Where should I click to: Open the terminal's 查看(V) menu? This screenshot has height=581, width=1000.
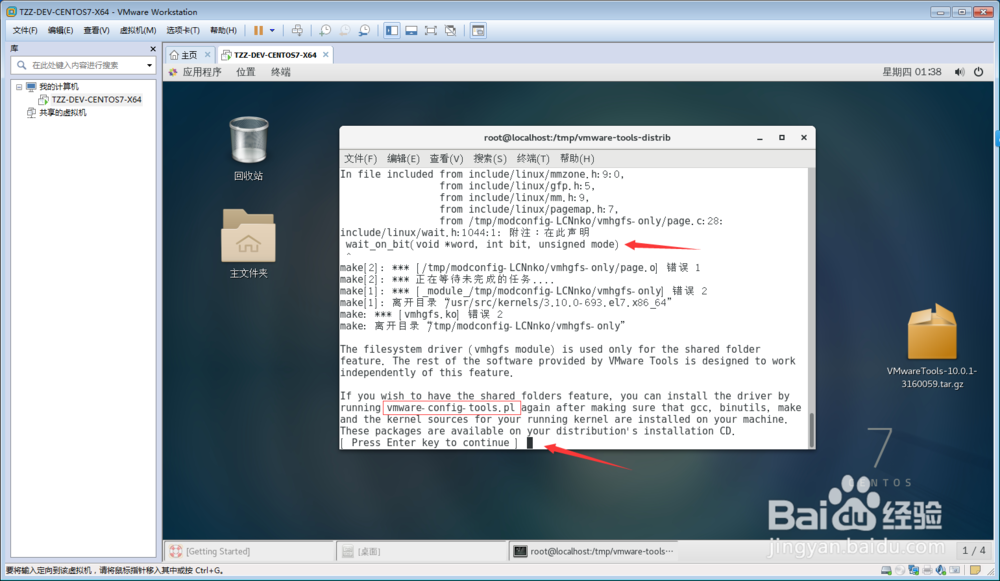pyautogui.click(x=446, y=158)
